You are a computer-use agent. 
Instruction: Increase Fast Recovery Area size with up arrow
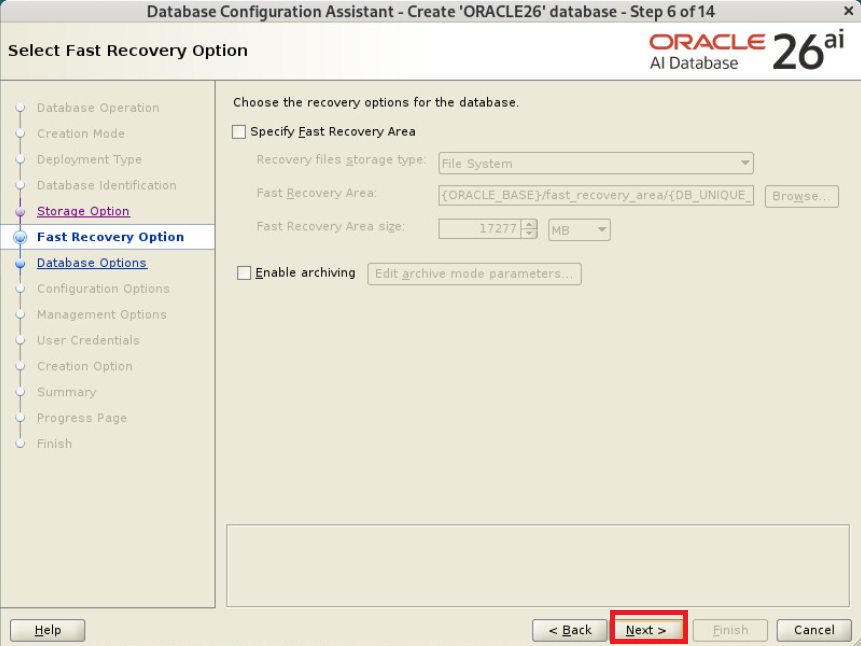tap(529, 224)
